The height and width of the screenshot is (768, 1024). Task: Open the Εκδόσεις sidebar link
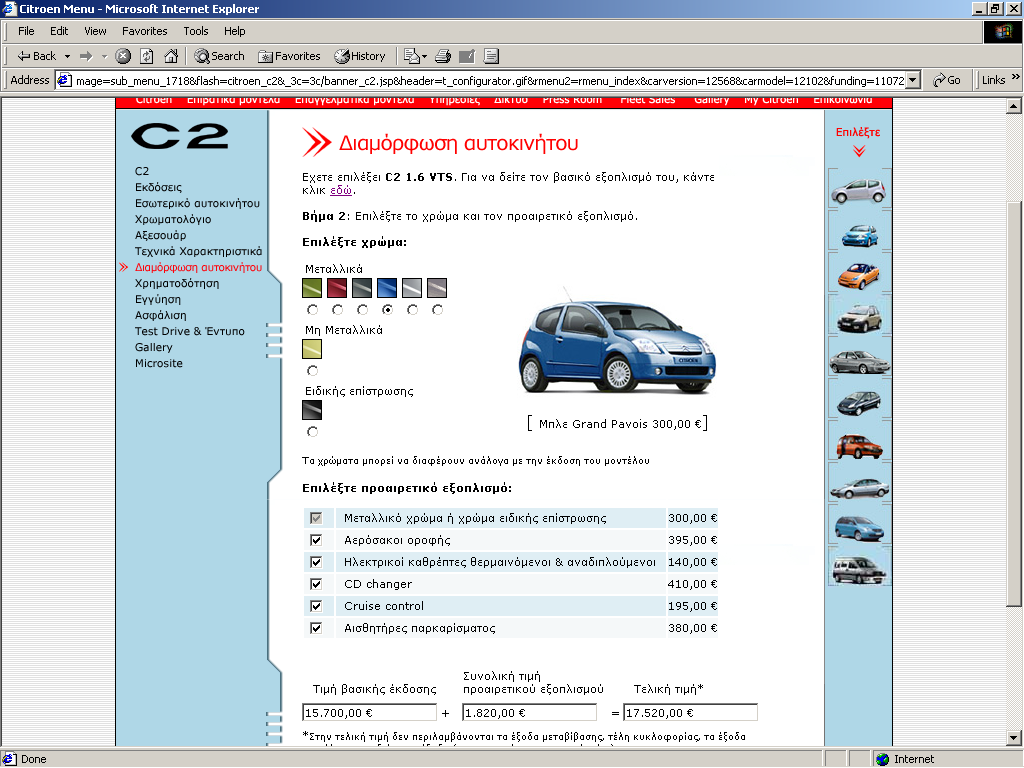158,187
